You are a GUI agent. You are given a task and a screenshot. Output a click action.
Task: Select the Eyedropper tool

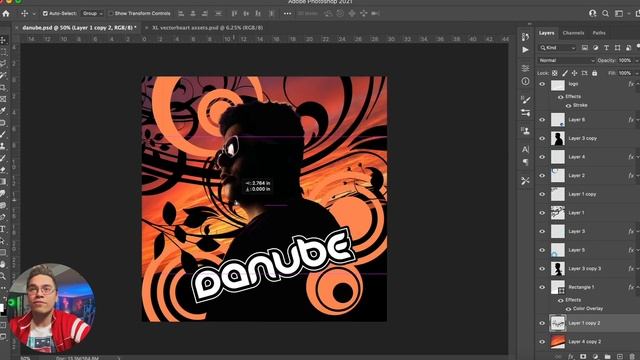pyautogui.click(x=3, y=111)
